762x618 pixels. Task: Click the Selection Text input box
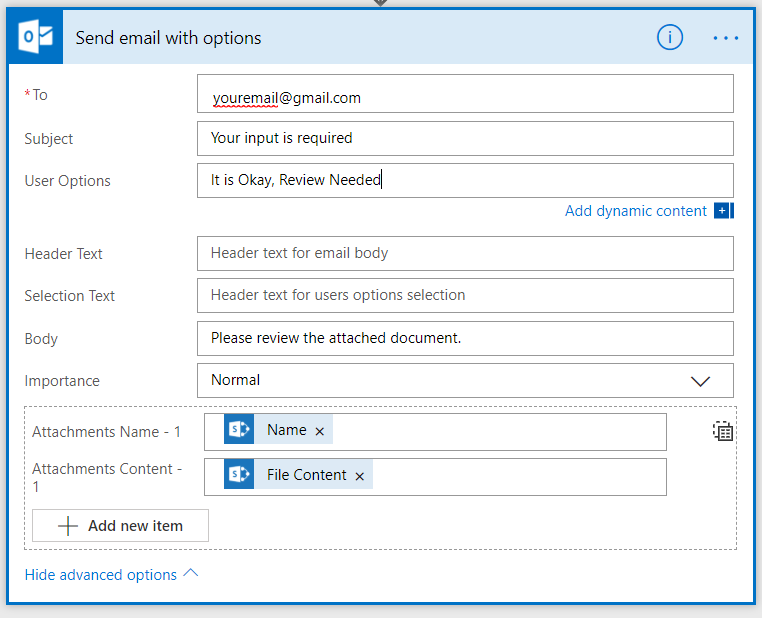click(x=465, y=296)
